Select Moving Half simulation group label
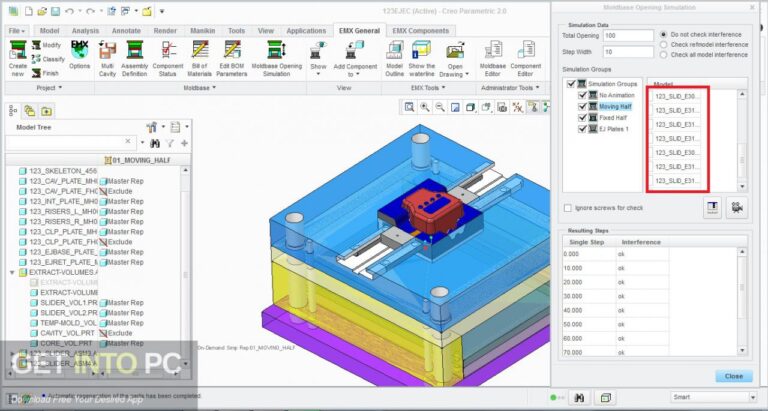 coord(615,106)
